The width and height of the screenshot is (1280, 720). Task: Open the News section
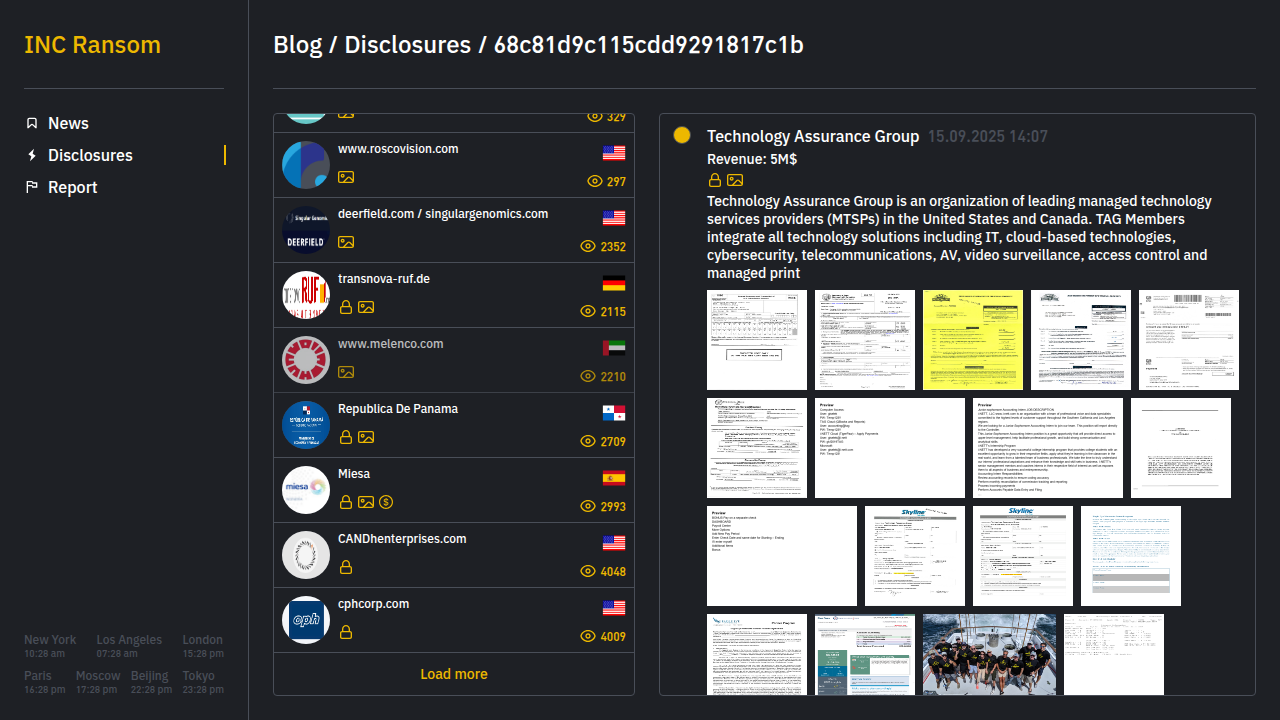click(68, 123)
